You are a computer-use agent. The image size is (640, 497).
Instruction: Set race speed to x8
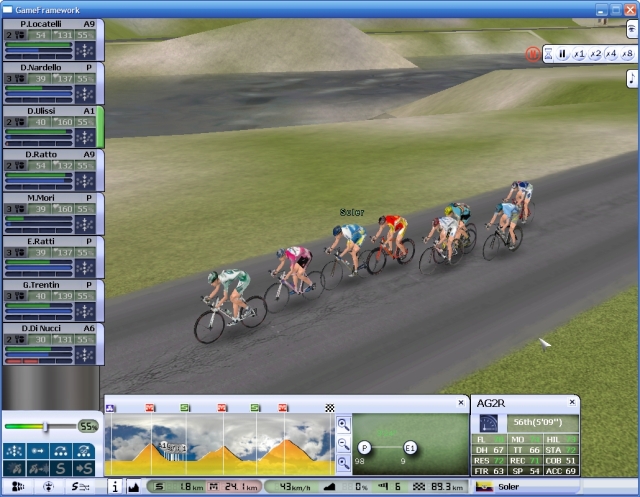627,54
